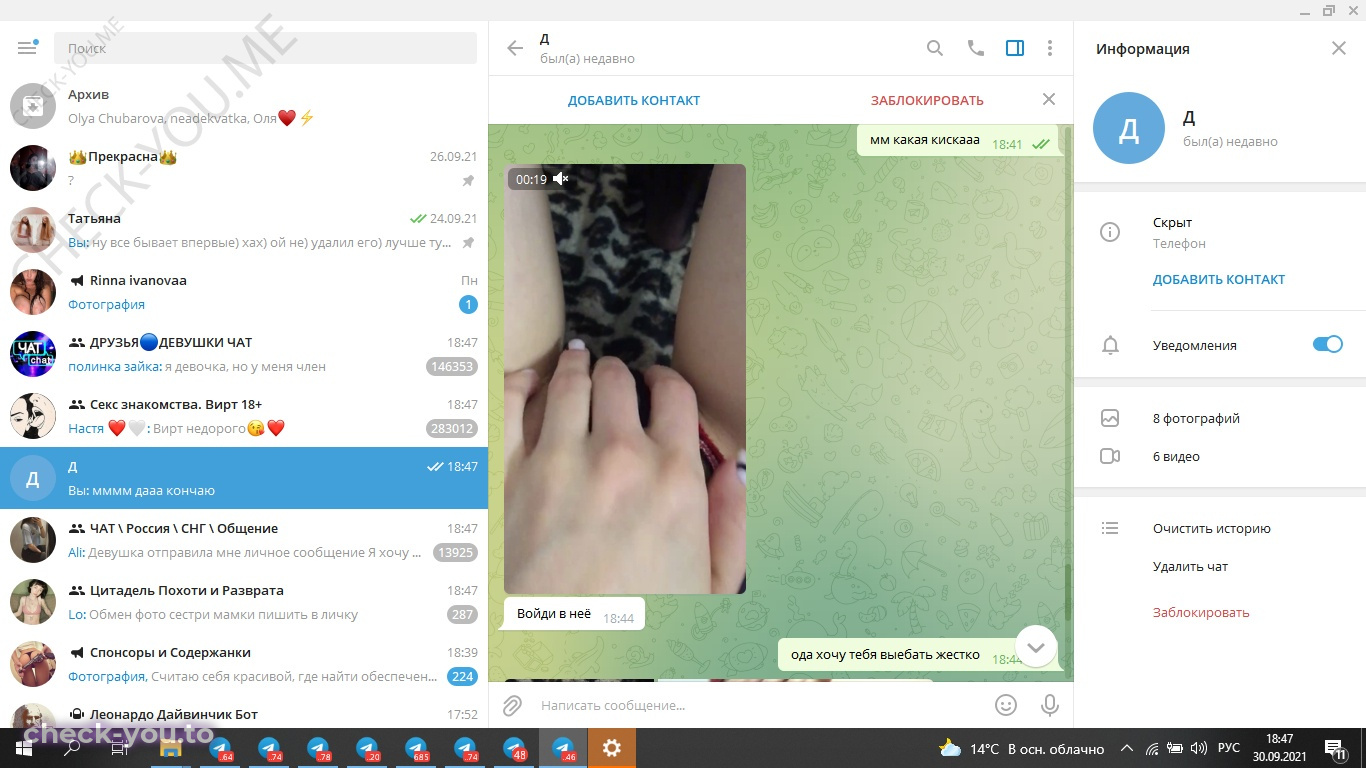Toggle the right info side panel
1366x768 pixels.
pyautogui.click(x=1015, y=48)
